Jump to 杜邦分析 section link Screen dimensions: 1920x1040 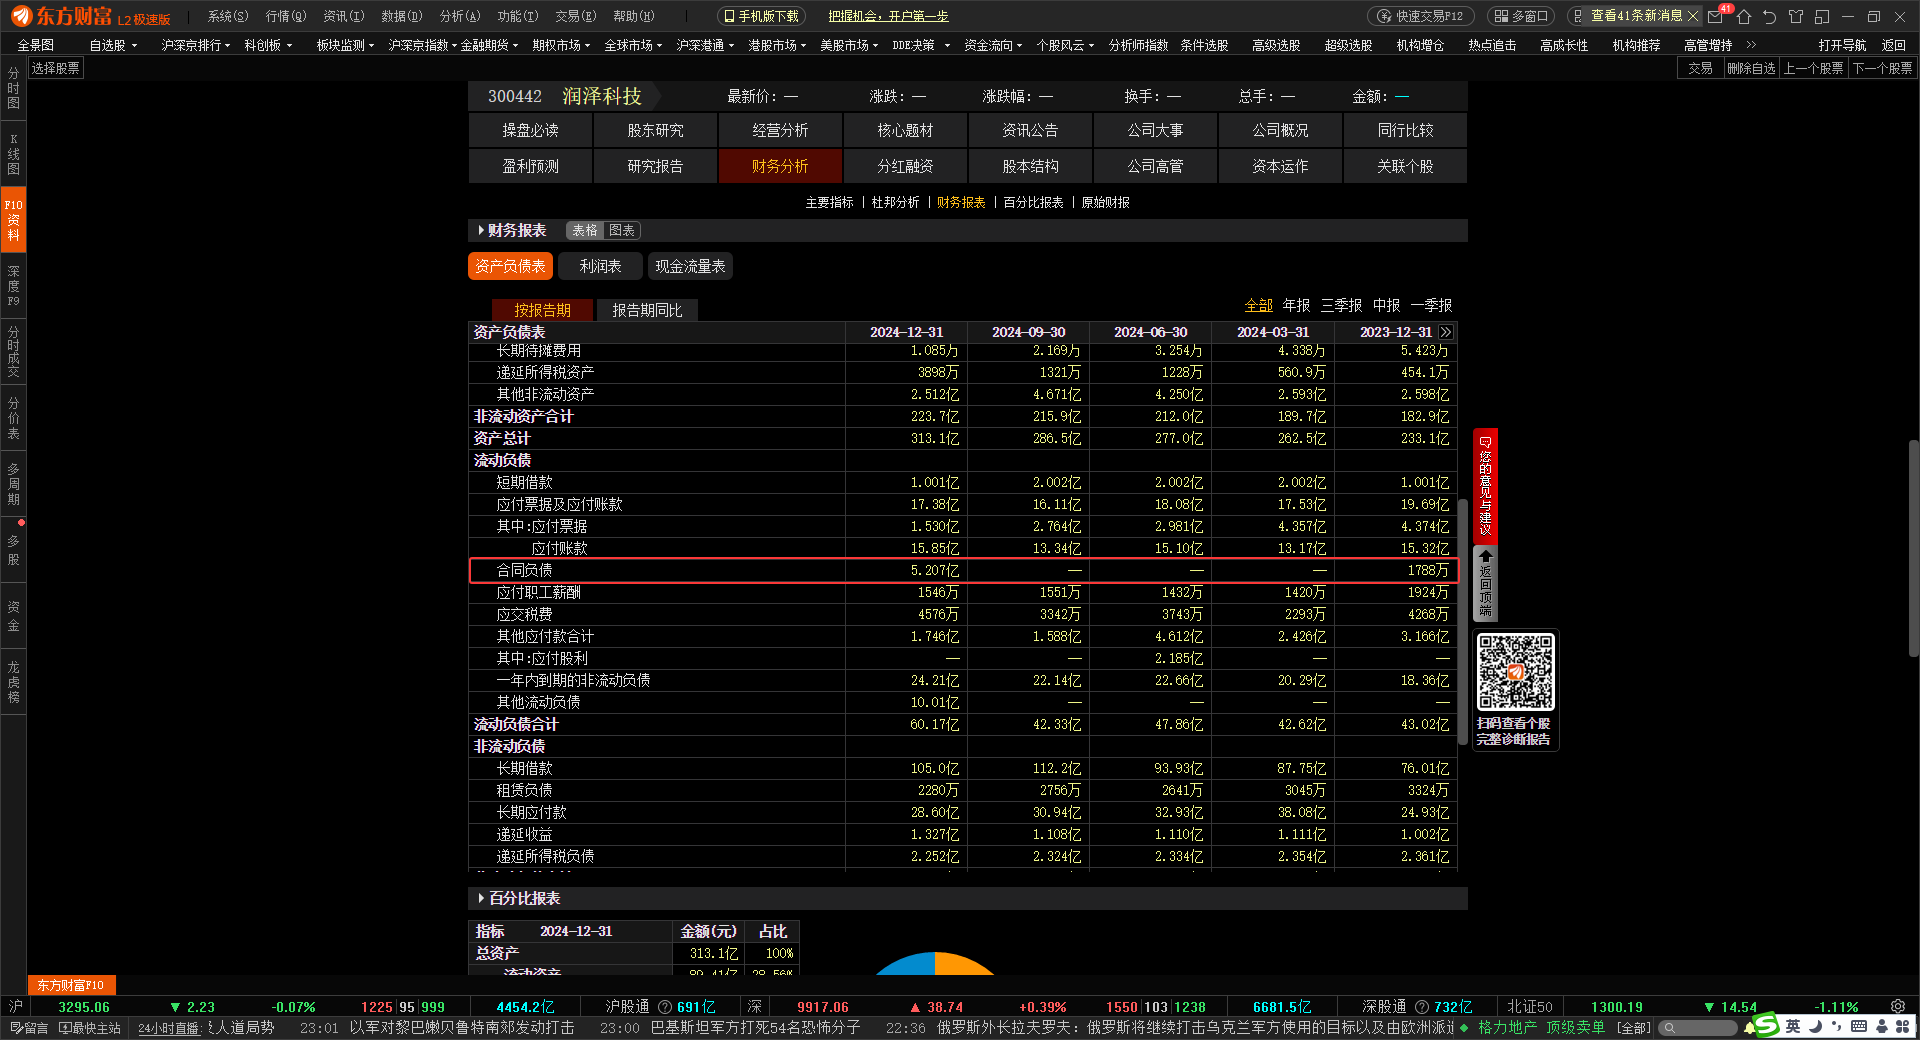[895, 202]
